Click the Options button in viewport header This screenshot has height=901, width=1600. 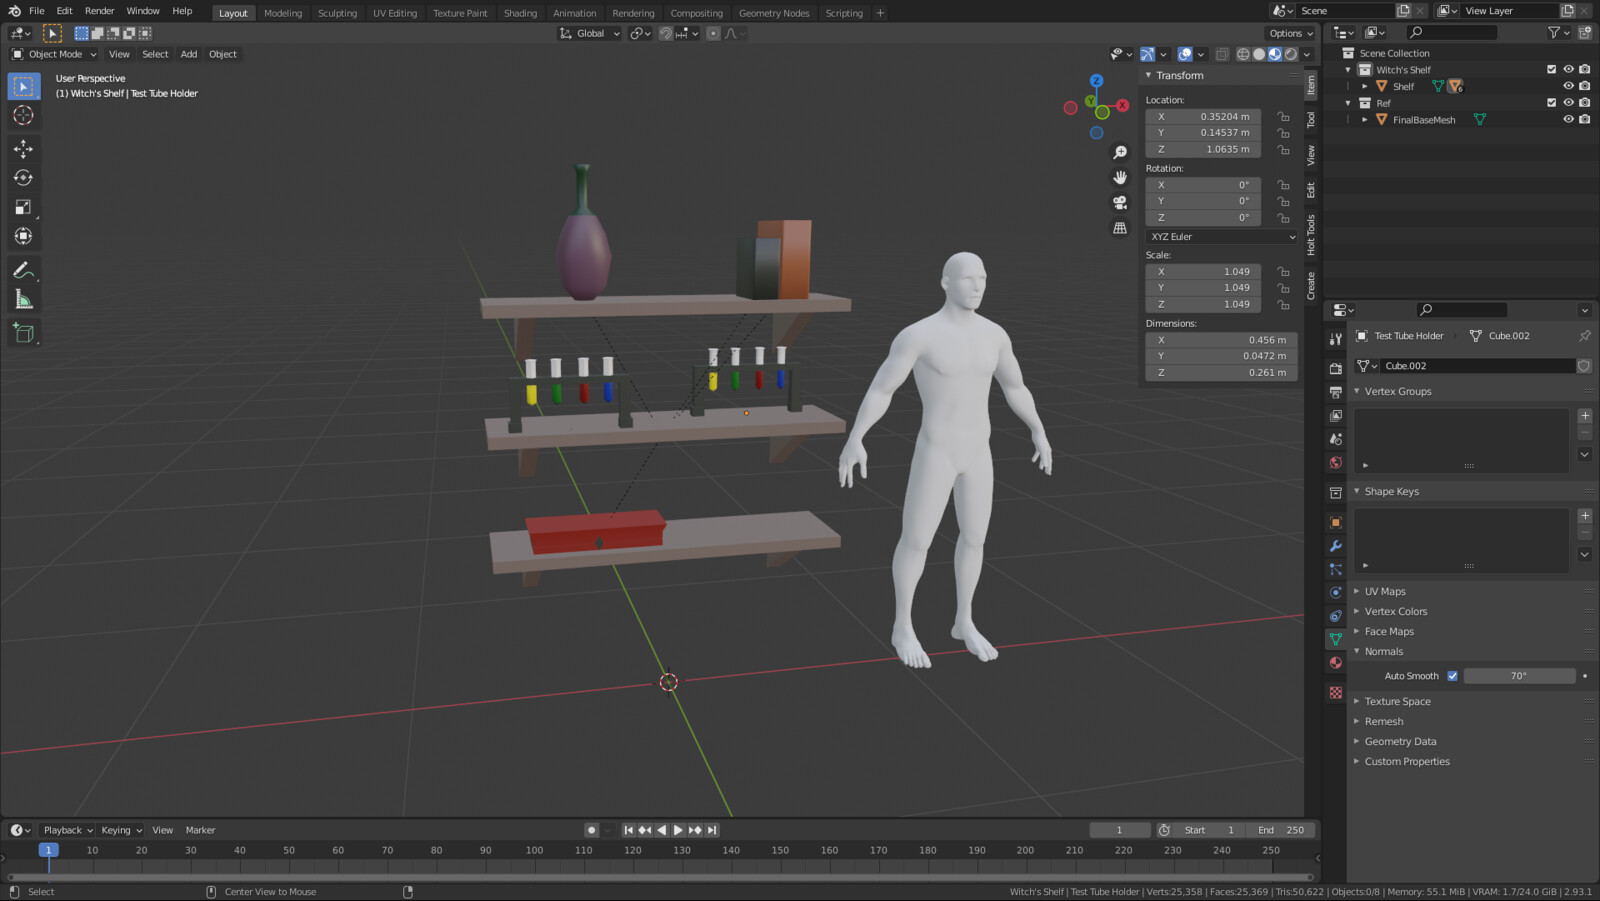1291,33
